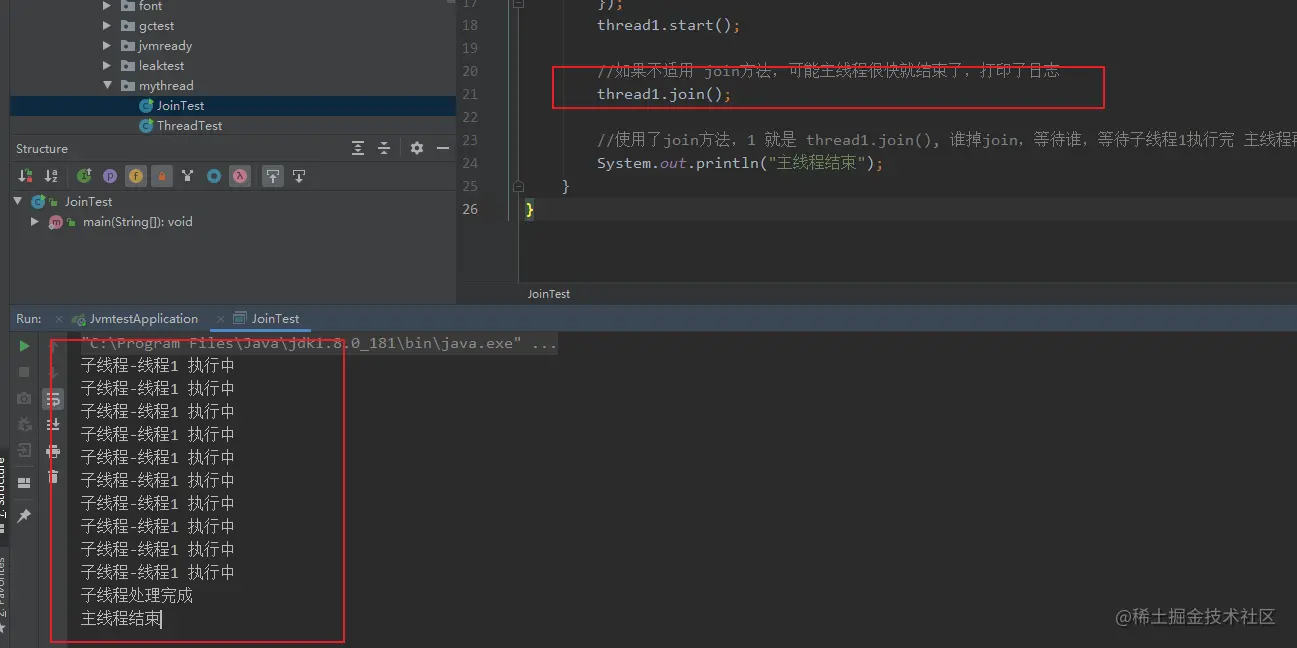Enable Autoscroll from Source in Structure
Screen dimensions: 1297x648
(298, 176)
